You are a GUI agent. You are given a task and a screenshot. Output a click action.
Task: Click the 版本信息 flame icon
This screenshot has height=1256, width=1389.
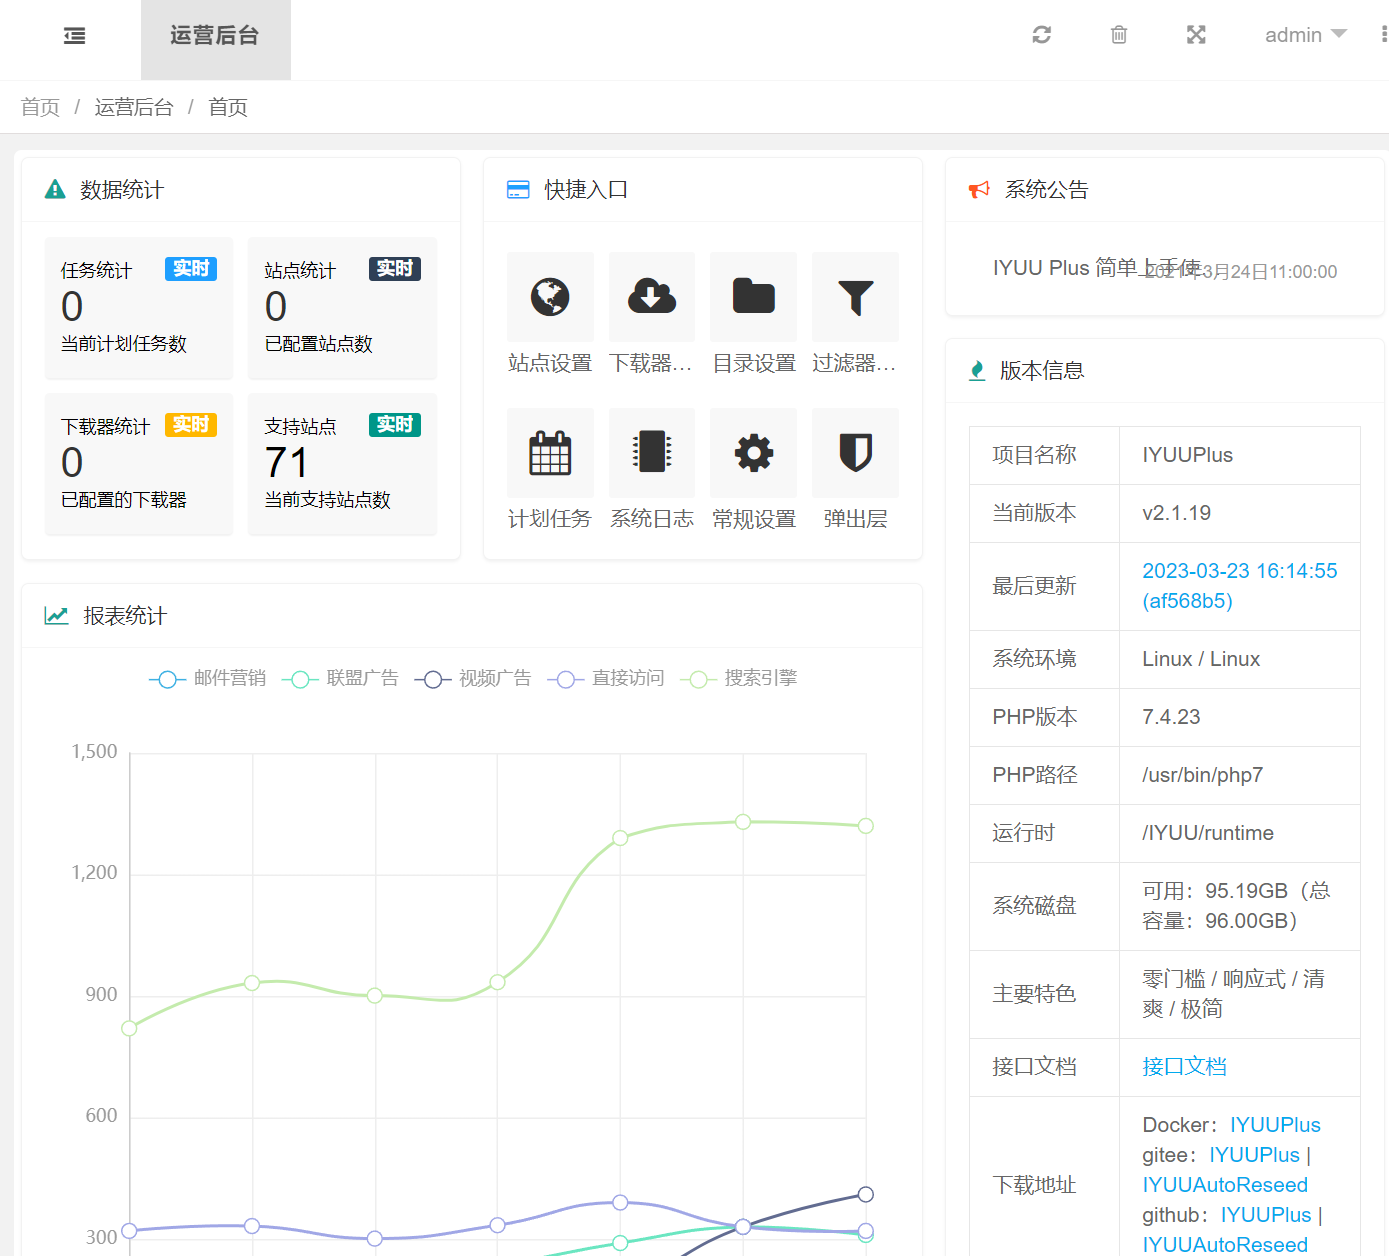pyautogui.click(x=977, y=370)
